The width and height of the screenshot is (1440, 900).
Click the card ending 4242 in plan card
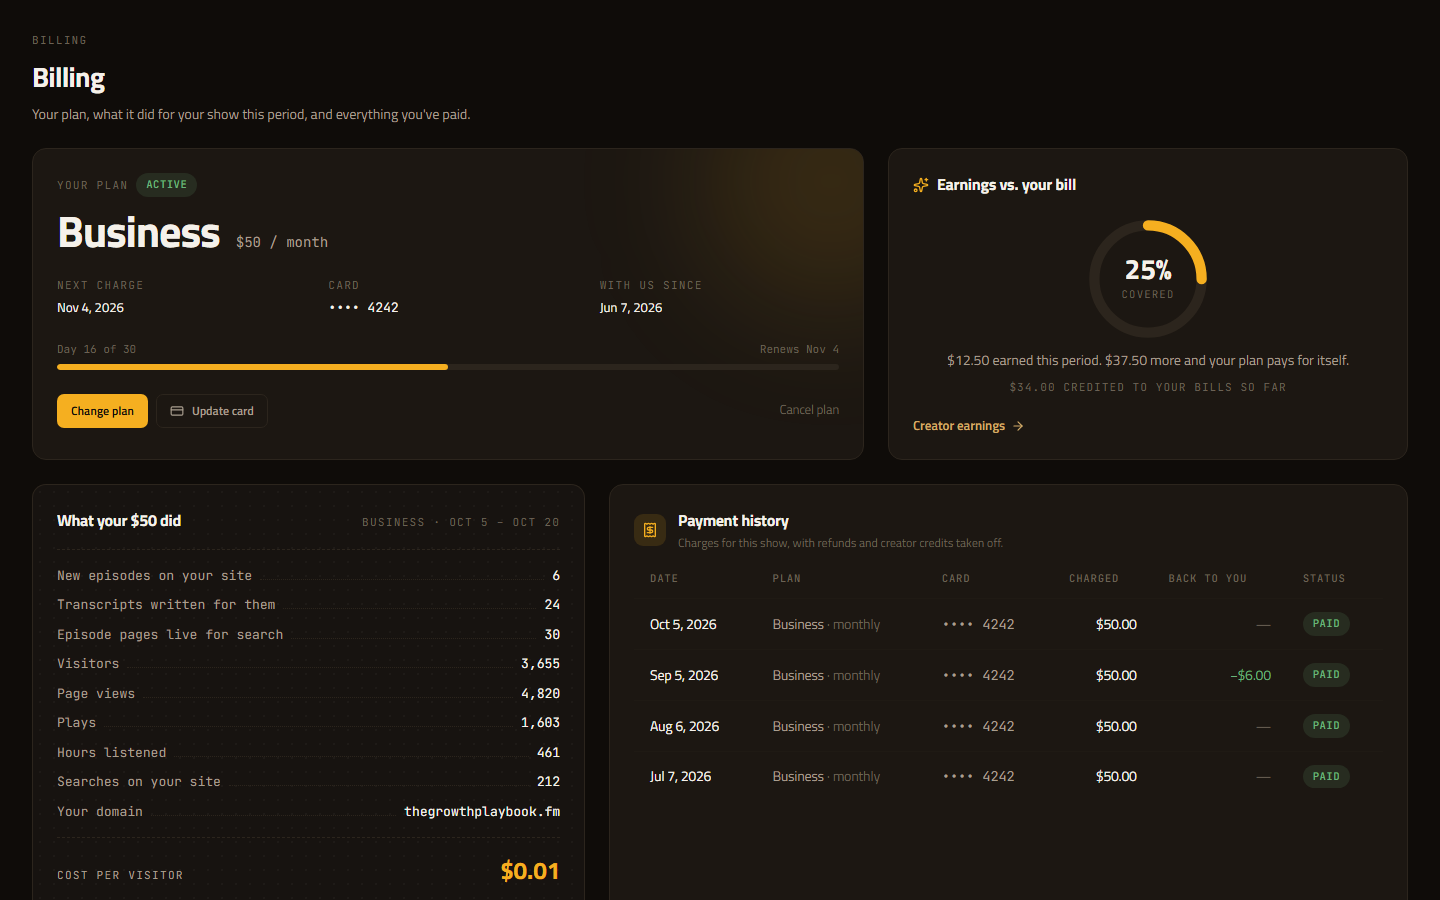coord(364,308)
